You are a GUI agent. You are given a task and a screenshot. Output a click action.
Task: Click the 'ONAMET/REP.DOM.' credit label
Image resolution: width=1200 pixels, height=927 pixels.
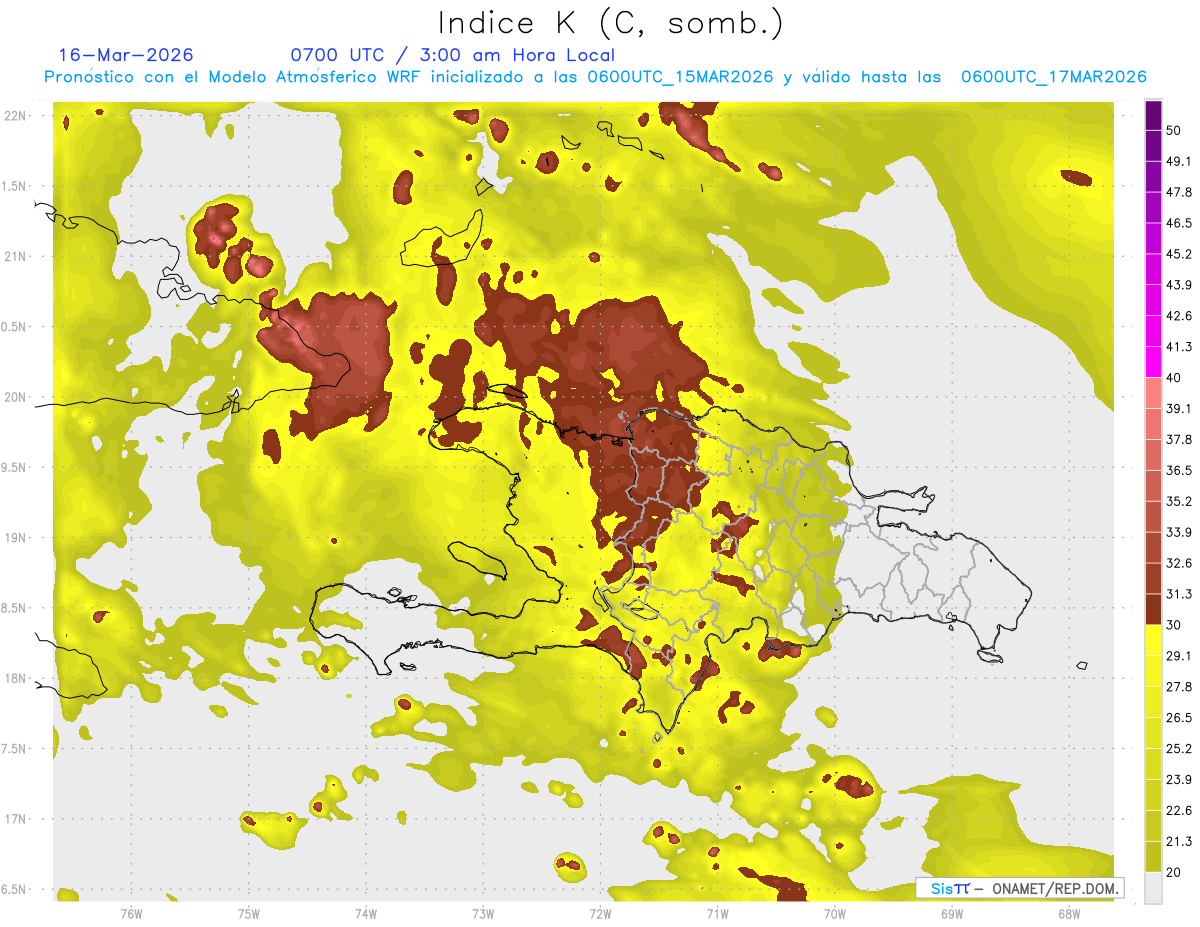(1054, 888)
